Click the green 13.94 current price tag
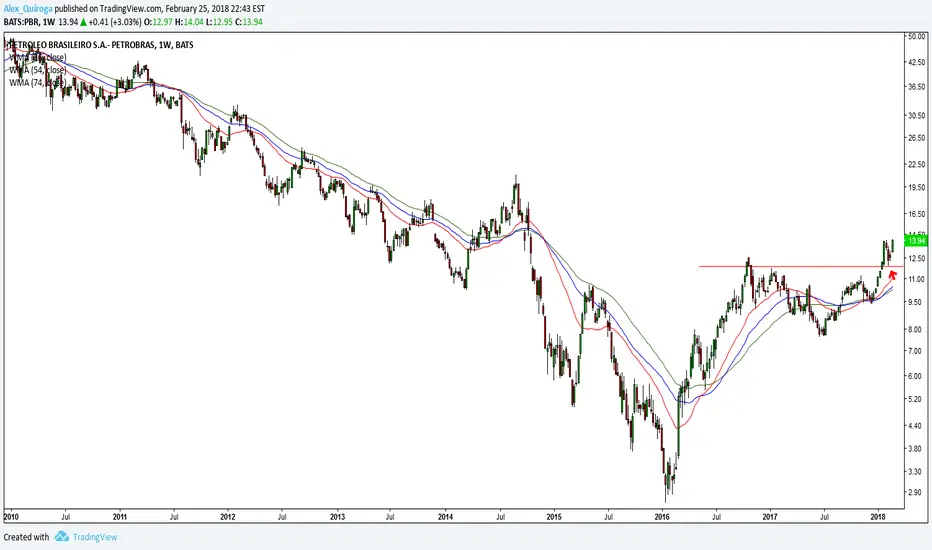The height and width of the screenshot is (550, 932). 916,241
